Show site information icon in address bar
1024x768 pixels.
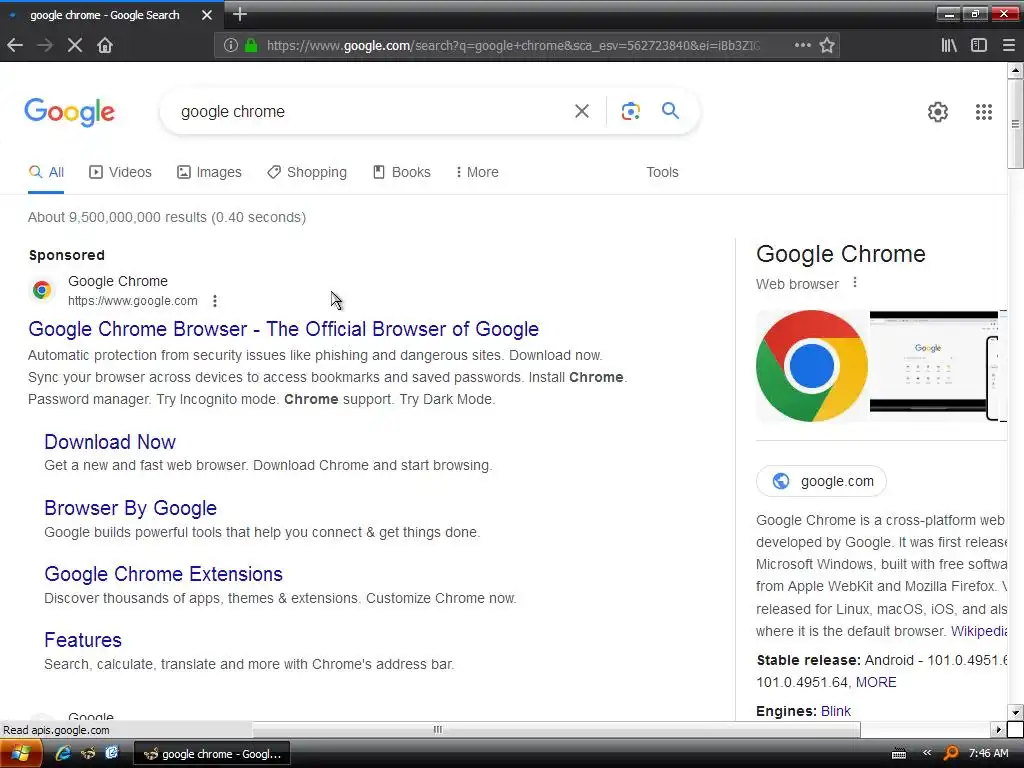click(x=230, y=45)
